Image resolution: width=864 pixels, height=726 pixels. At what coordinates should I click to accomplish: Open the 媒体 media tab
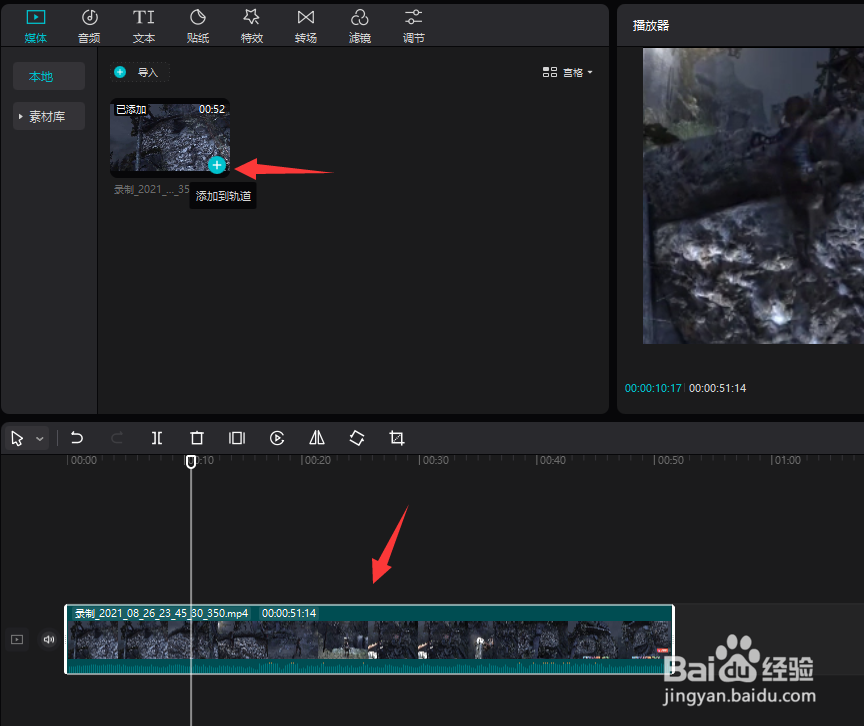coord(36,26)
